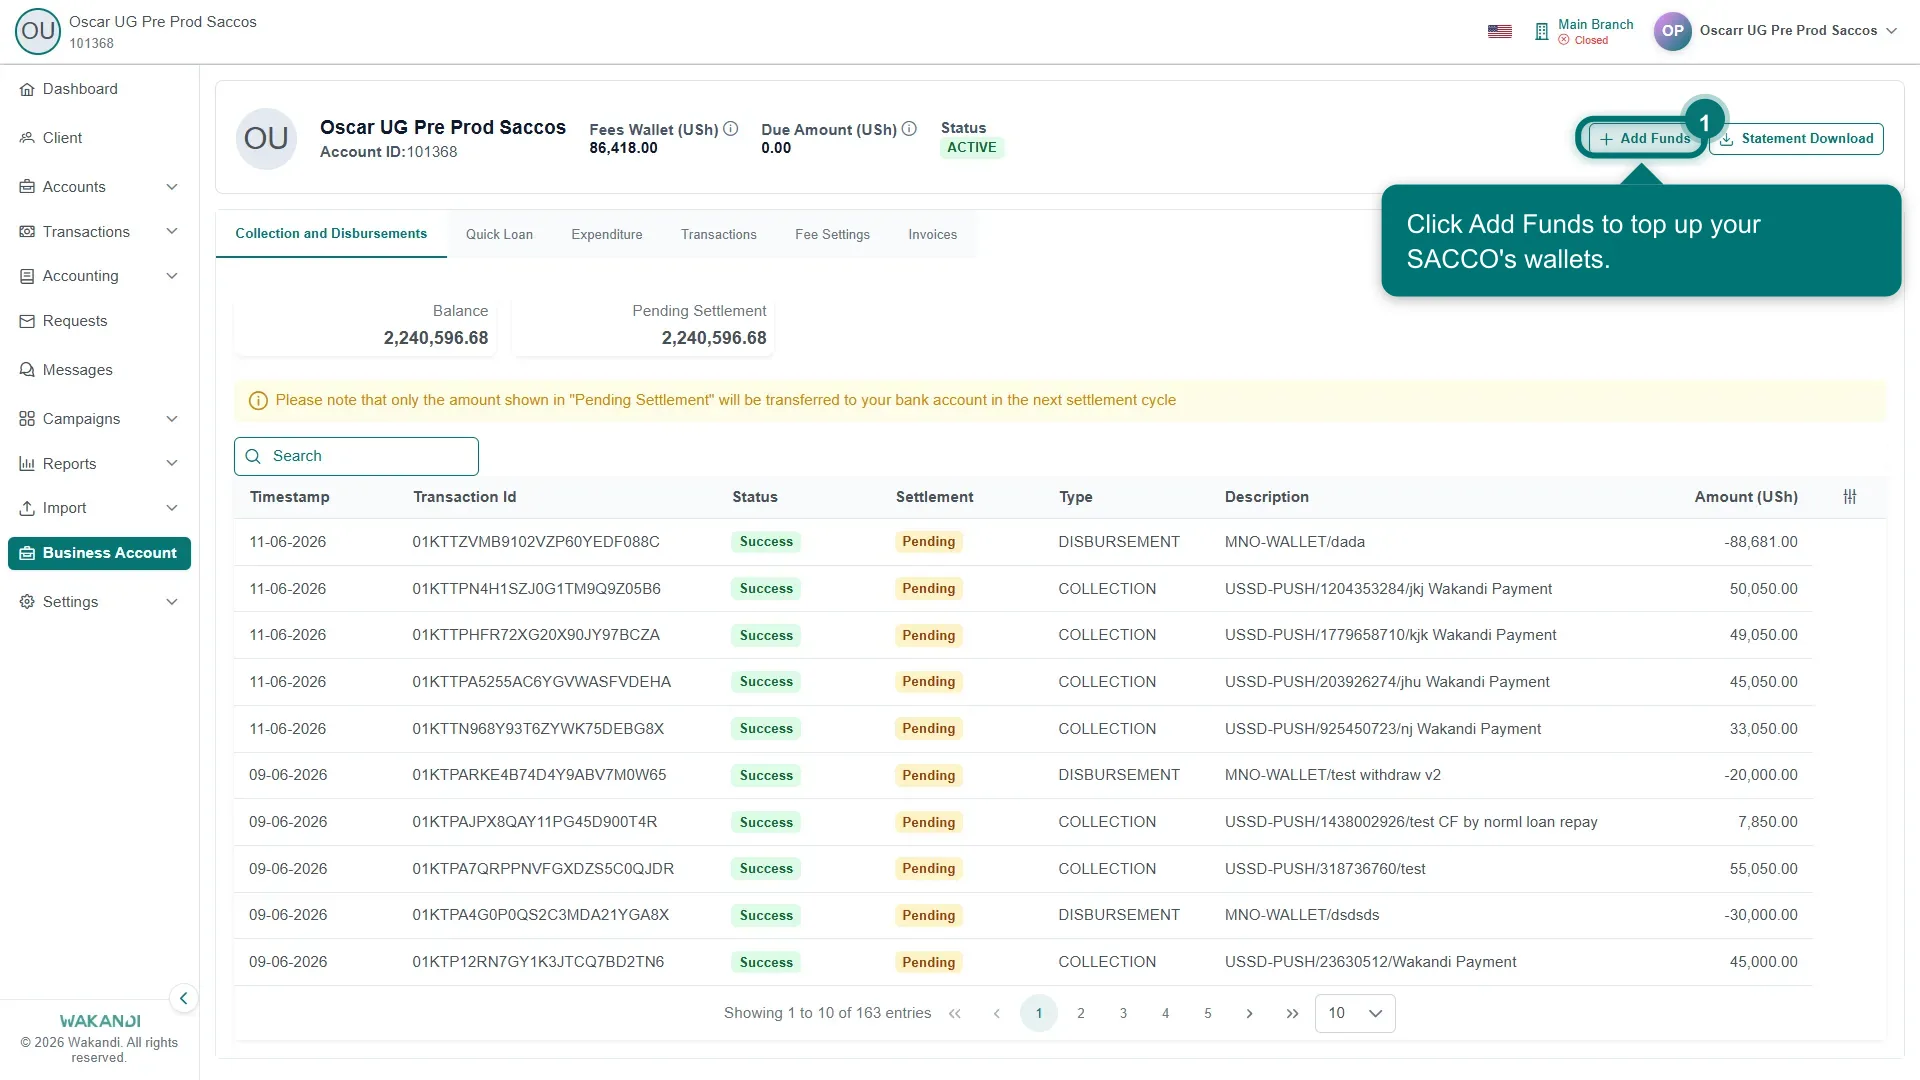Click the Messages chat icon
Viewport: 1920px width, 1080px height.
coord(27,370)
